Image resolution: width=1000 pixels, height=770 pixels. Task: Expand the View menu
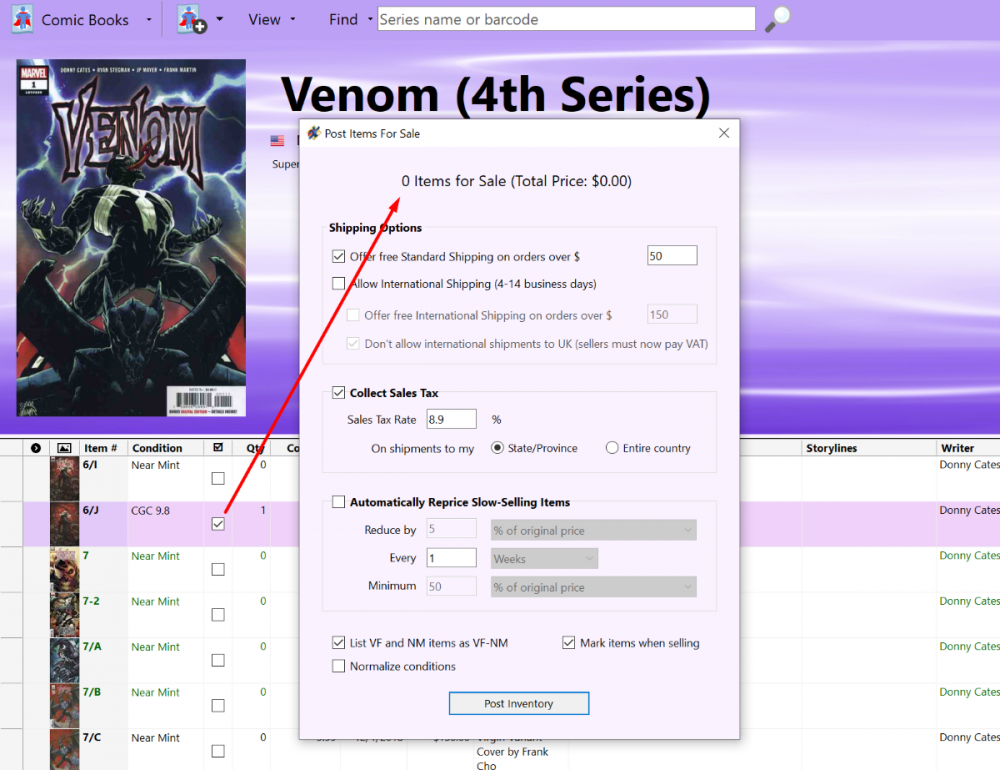(272, 19)
